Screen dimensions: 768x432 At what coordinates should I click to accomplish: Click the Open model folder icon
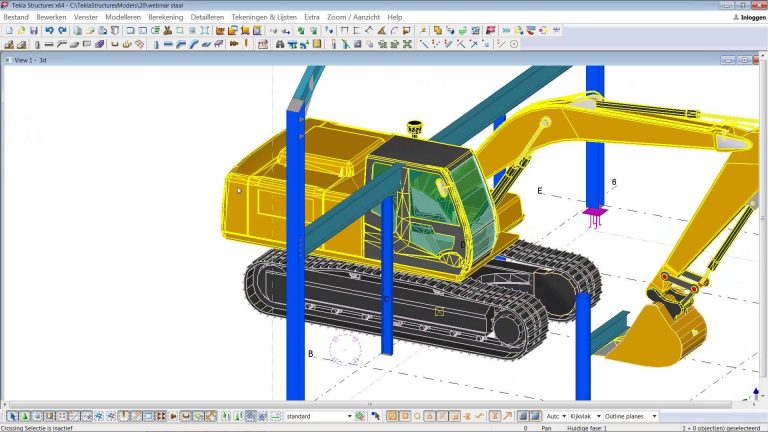pos(21,31)
